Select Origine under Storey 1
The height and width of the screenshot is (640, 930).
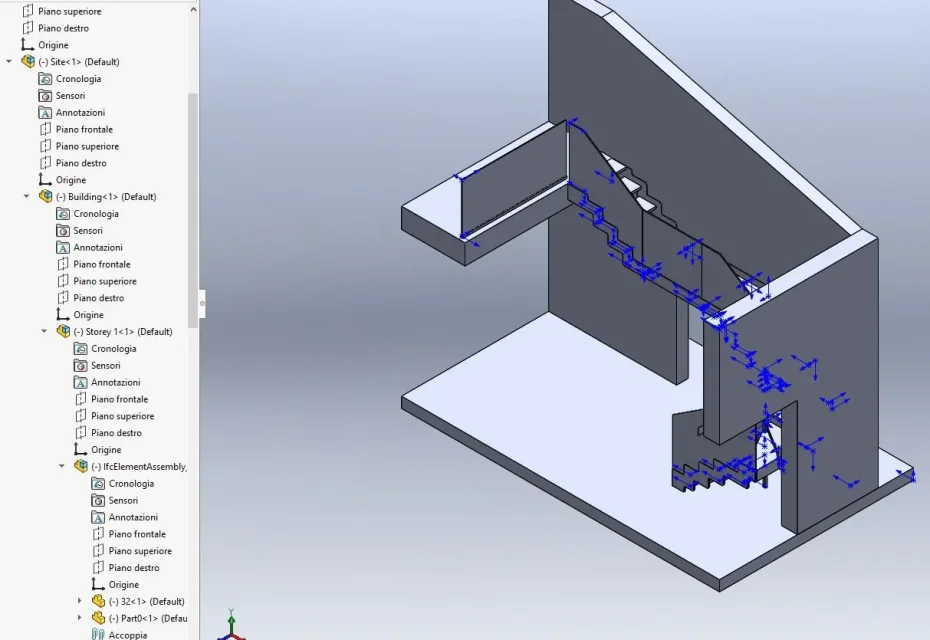(97, 450)
